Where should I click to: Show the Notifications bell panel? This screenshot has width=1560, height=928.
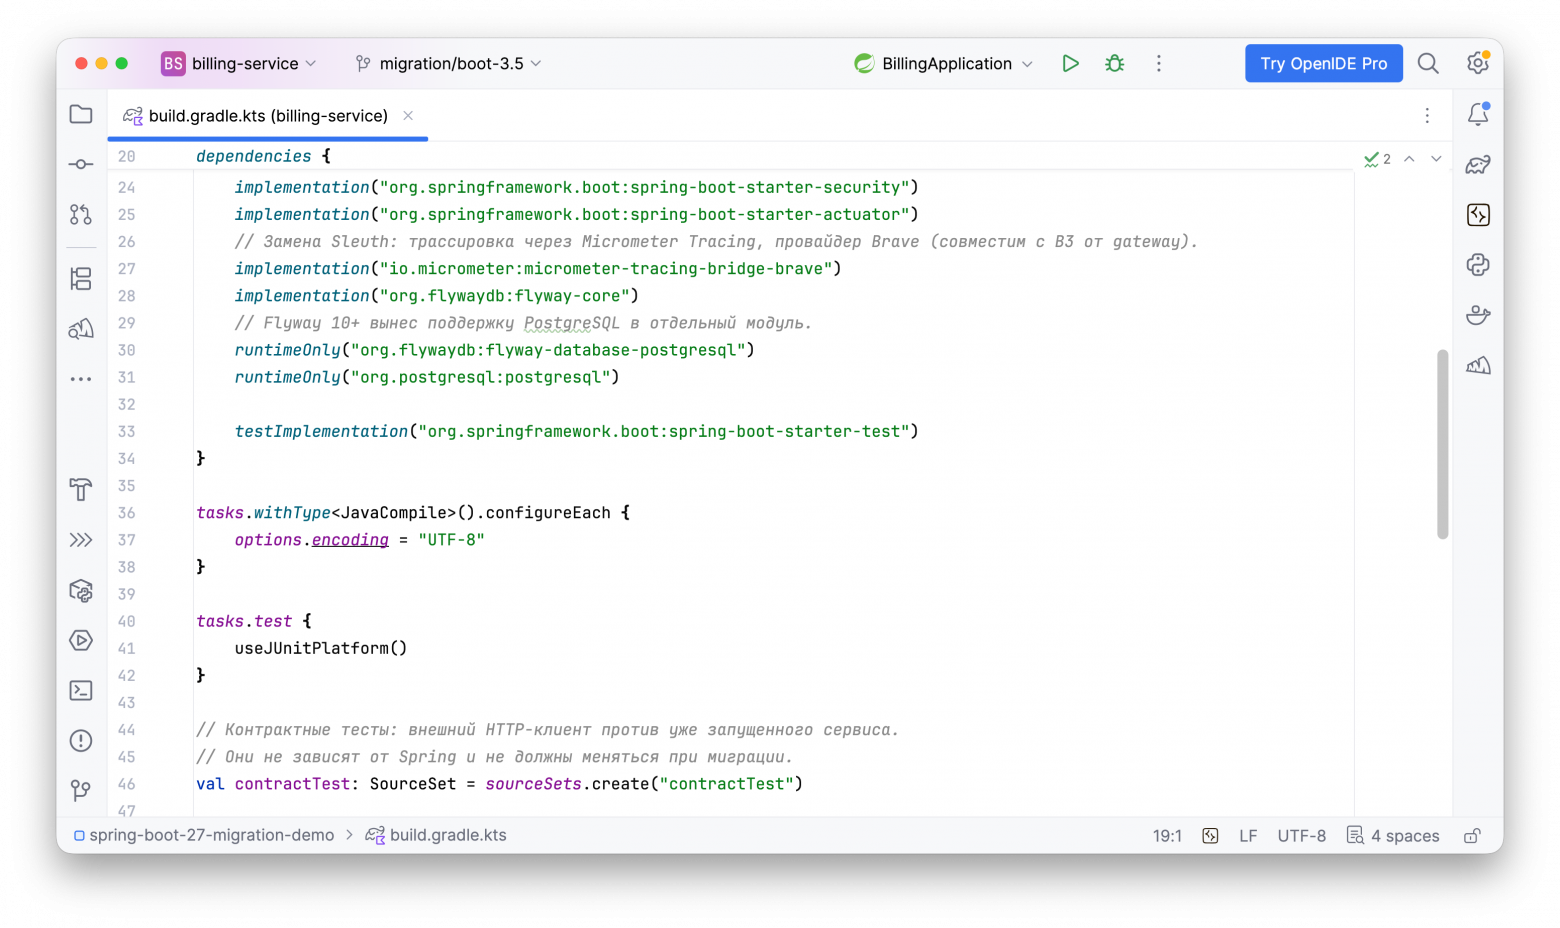point(1478,114)
